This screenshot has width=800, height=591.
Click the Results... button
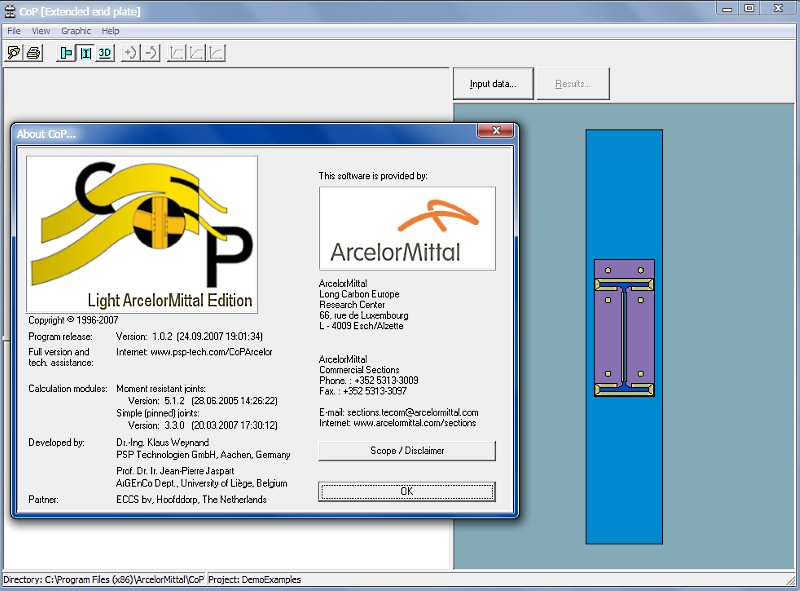(x=573, y=84)
